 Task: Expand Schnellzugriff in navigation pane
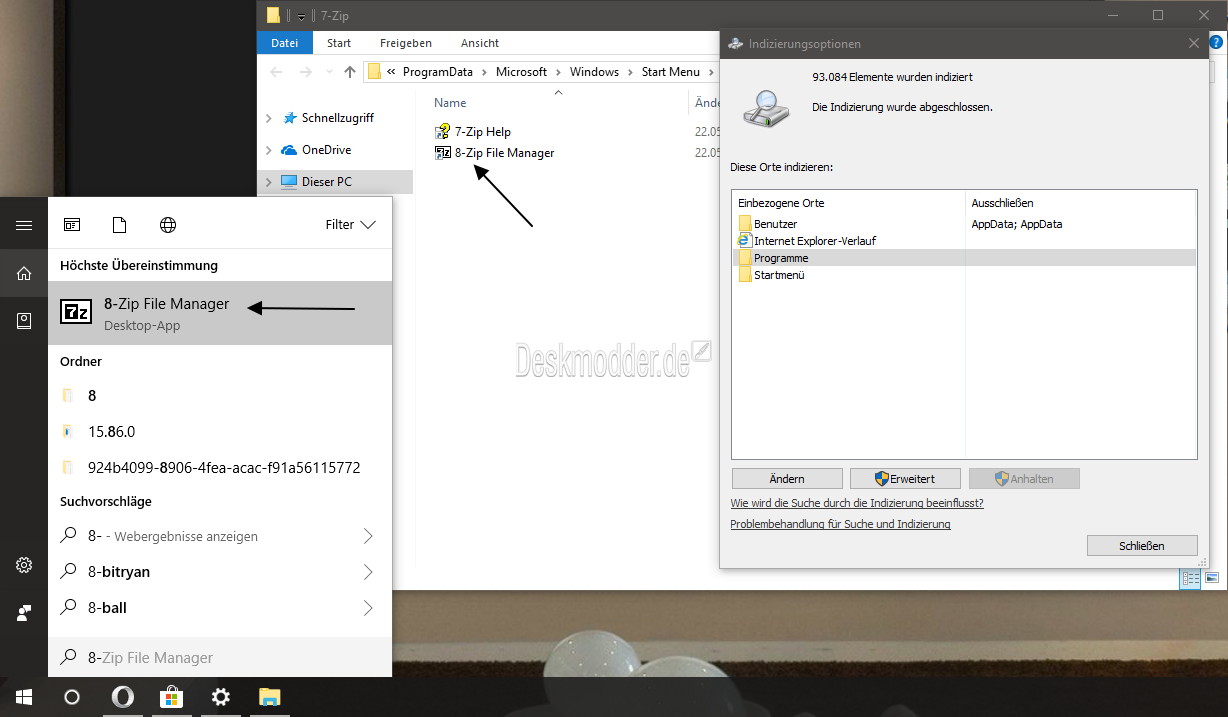[268, 118]
